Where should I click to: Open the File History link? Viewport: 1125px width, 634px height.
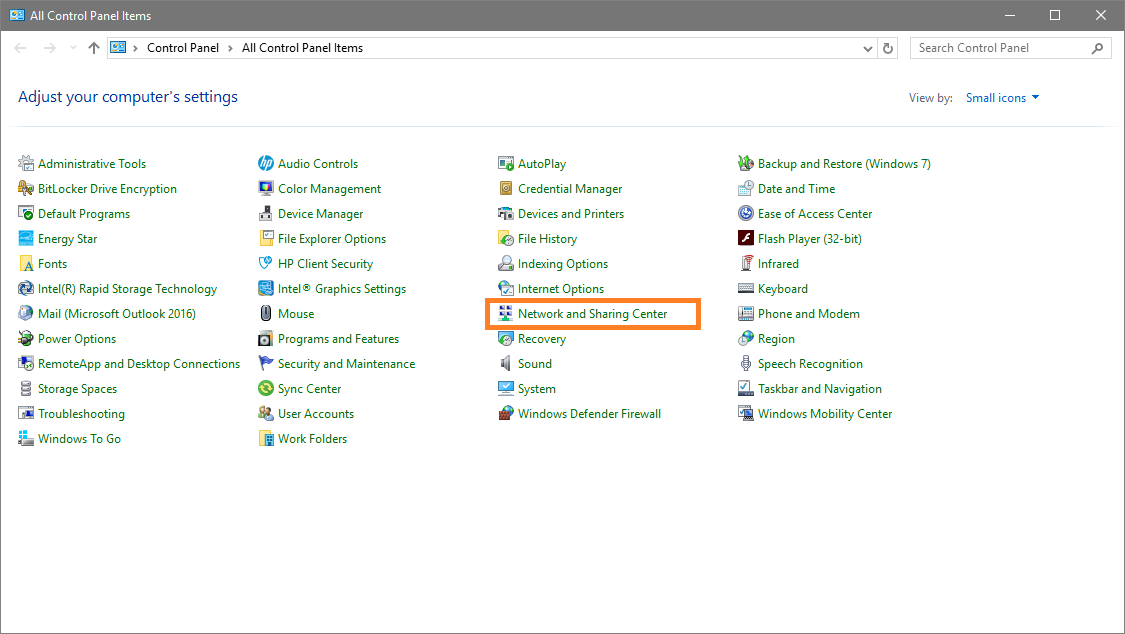tap(547, 239)
